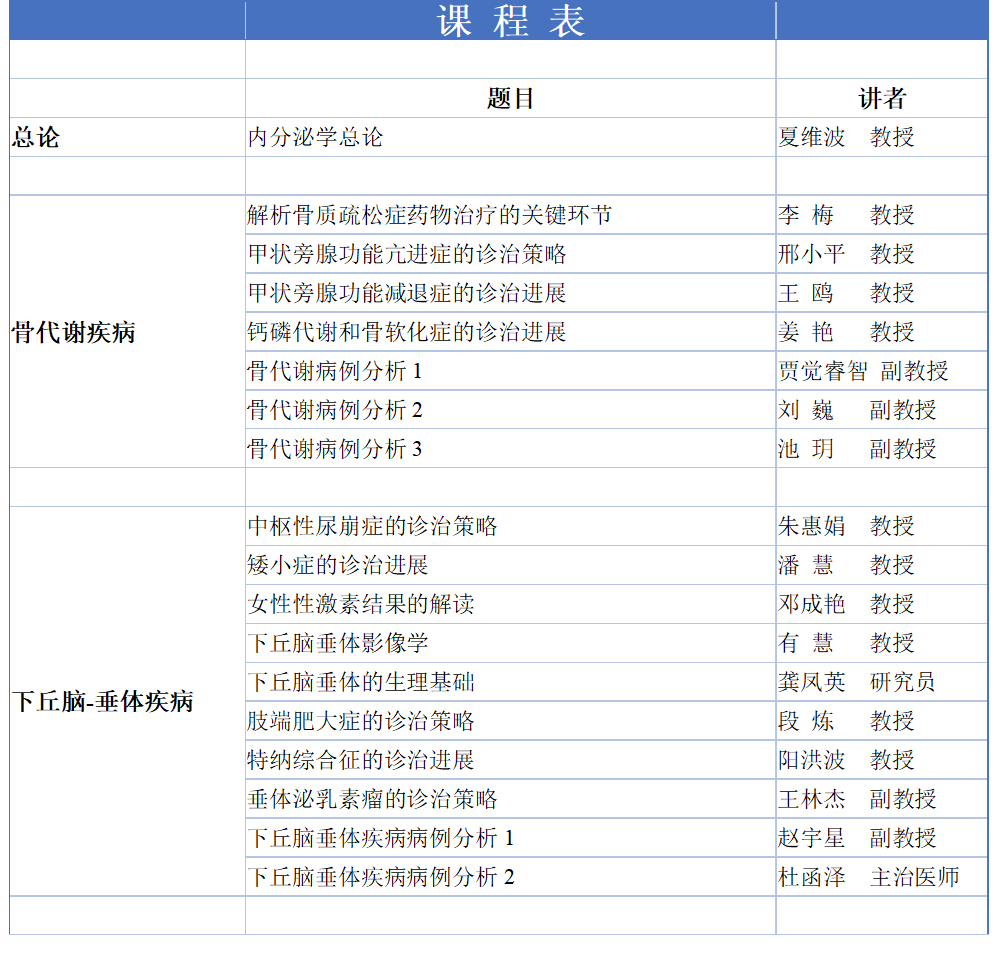Click speaker cell 杜函泽 主治医师

pyautogui.click(x=882, y=876)
